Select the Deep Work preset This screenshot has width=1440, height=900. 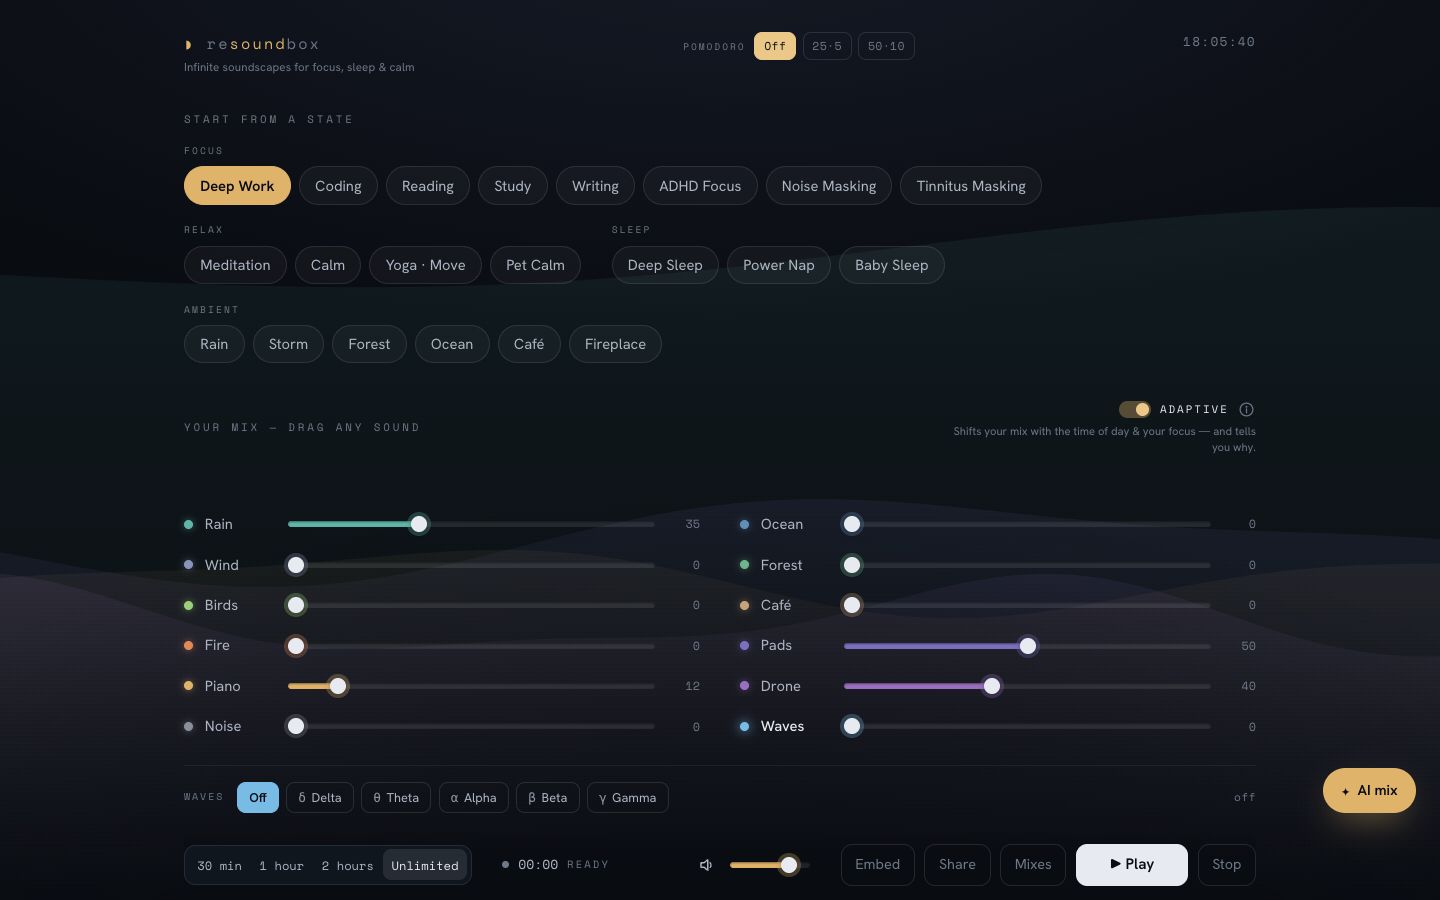[x=237, y=186]
